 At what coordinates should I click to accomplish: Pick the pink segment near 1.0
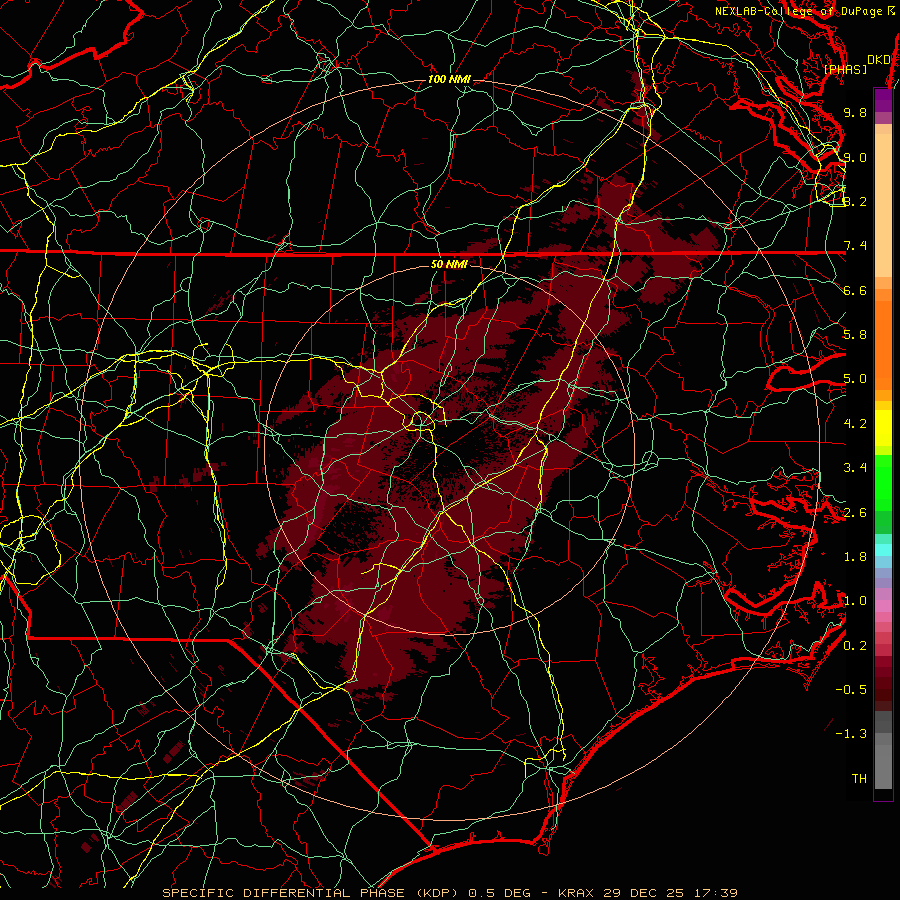[x=883, y=606]
